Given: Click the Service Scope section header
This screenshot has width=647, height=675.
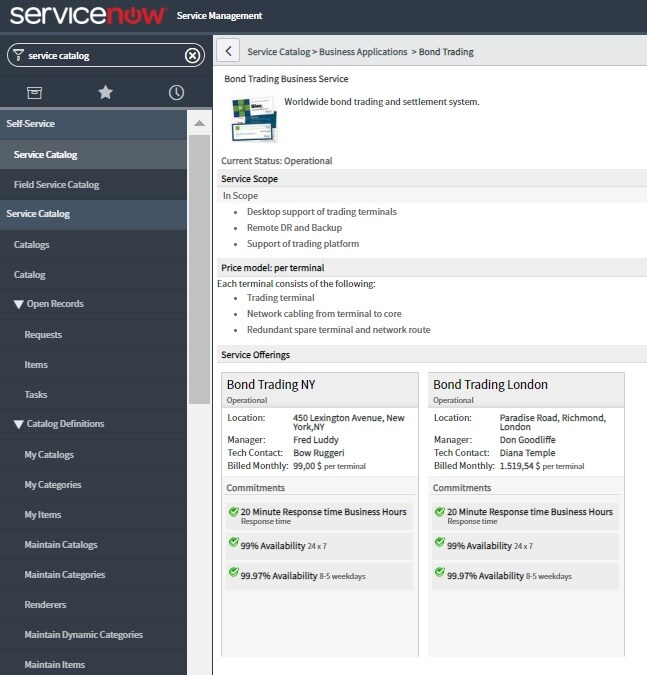Looking at the screenshot, I should click(x=432, y=179).
